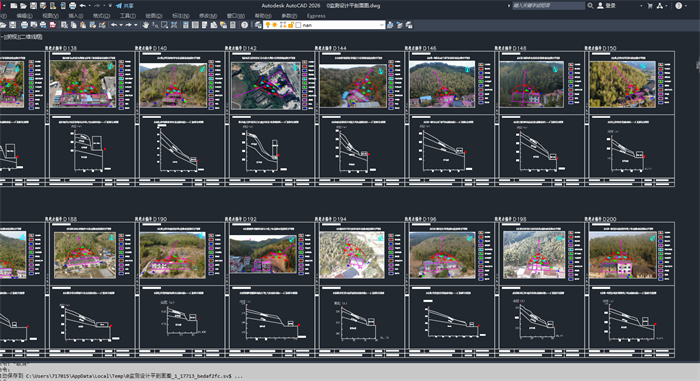Expand the layer 'nan' dropdown list
700x381 pixels.
[381, 25]
